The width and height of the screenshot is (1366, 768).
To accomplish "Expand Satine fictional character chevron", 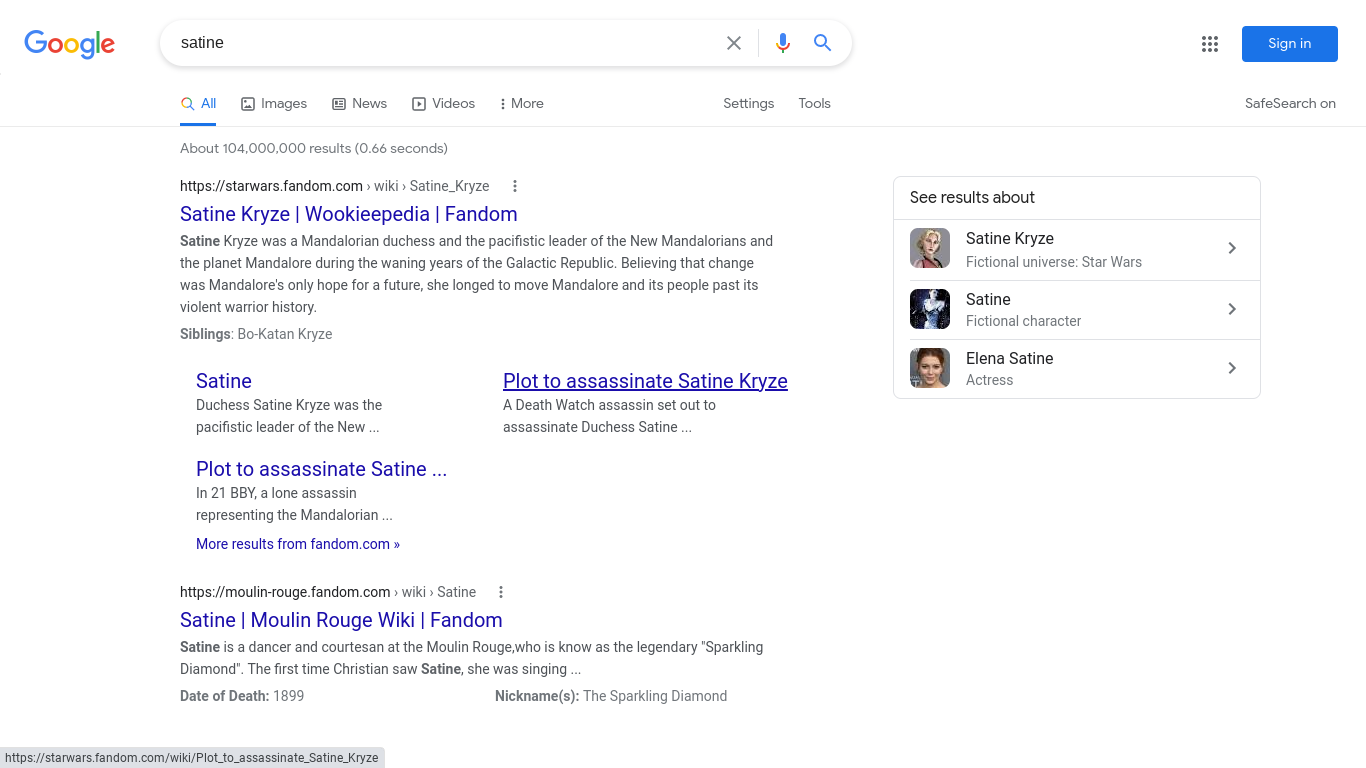I will (x=1232, y=309).
